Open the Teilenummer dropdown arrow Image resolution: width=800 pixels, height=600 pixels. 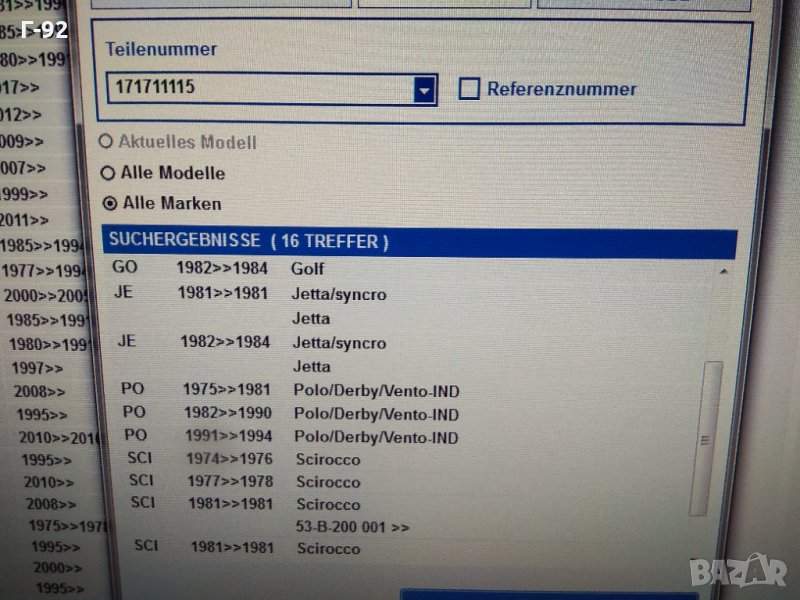(425, 90)
